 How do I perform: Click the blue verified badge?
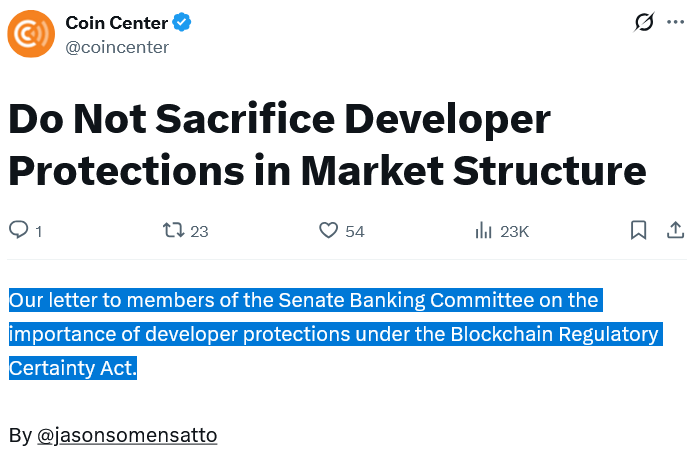181,23
